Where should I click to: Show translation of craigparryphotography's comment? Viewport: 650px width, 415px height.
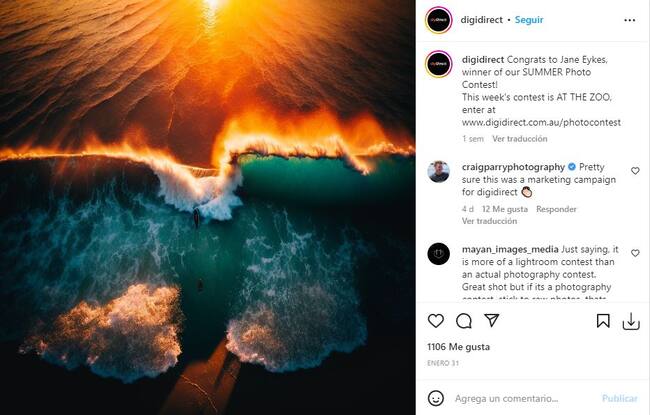click(482, 222)
